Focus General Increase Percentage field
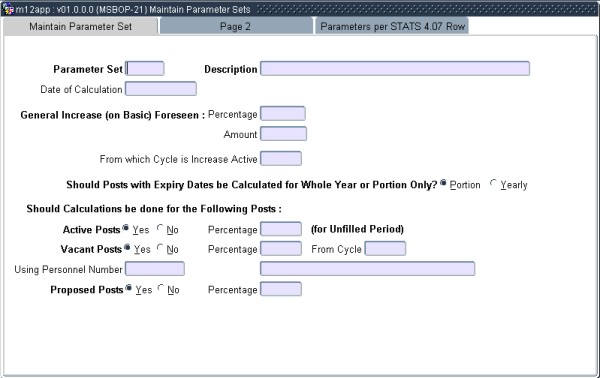This screenshot has height=378, width=600. point(283,114)
